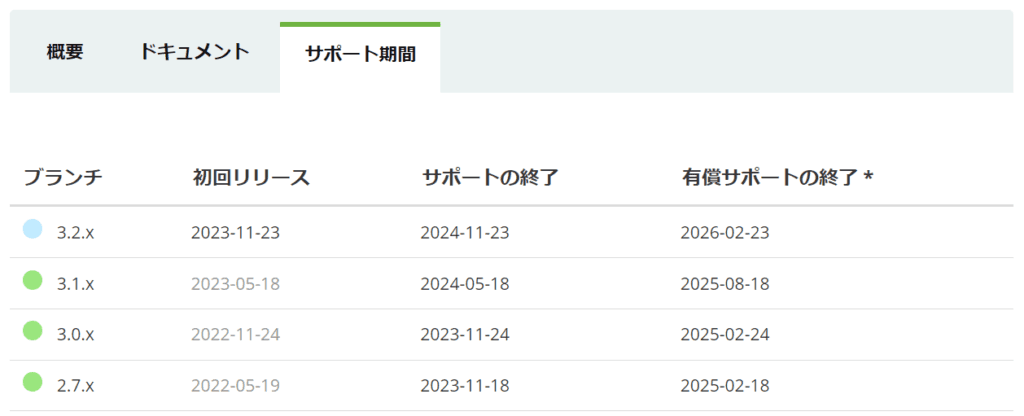This screenshot has height=416, width=1024.
Task: Click the blue status dot for 3.2.x
Action: (32, 231)
